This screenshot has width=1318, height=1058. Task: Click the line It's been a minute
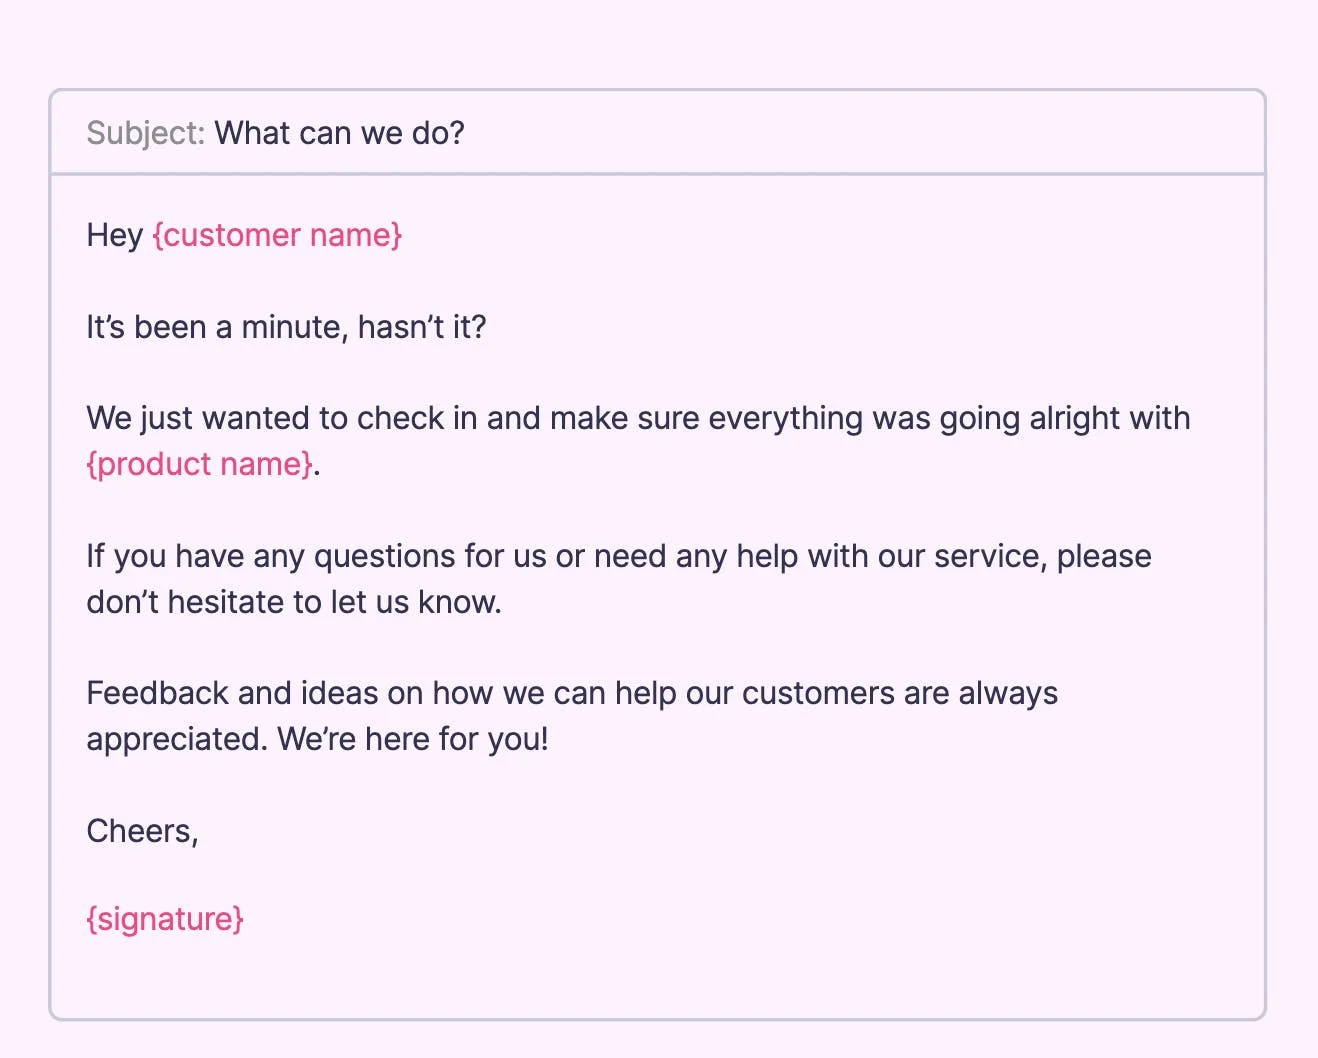coord(286,327)
